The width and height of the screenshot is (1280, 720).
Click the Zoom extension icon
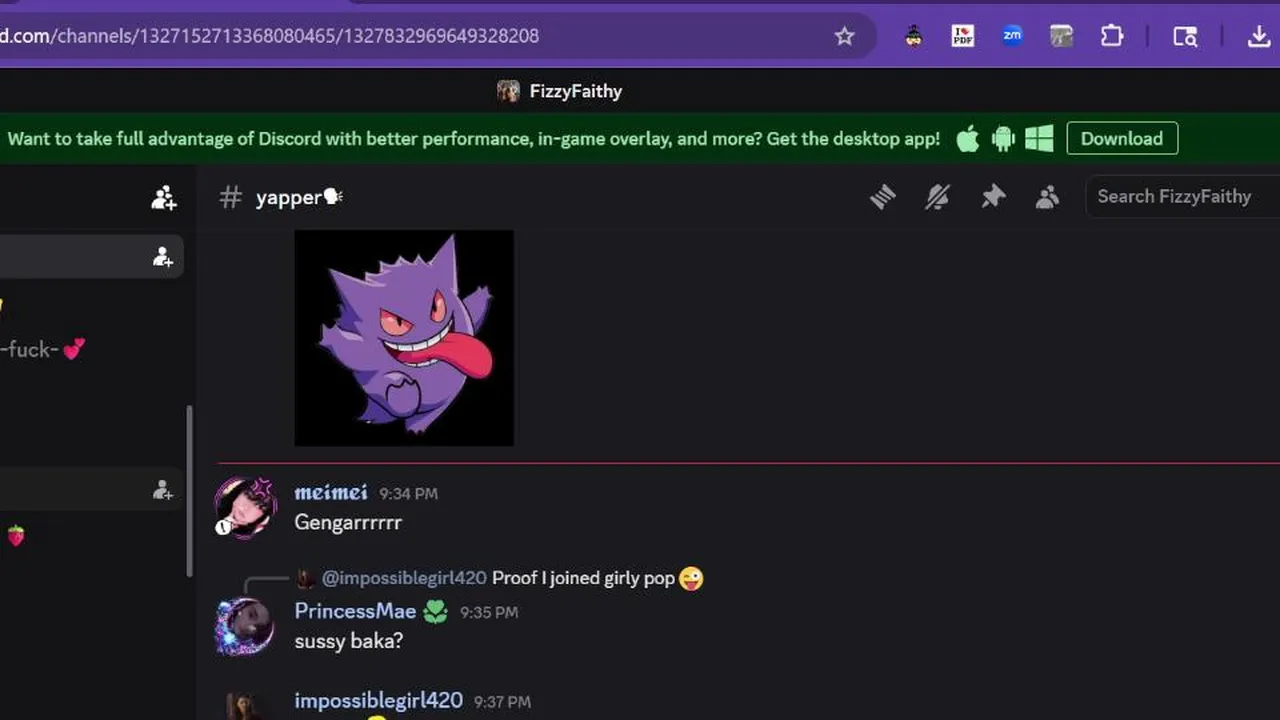pos(1012,36)
